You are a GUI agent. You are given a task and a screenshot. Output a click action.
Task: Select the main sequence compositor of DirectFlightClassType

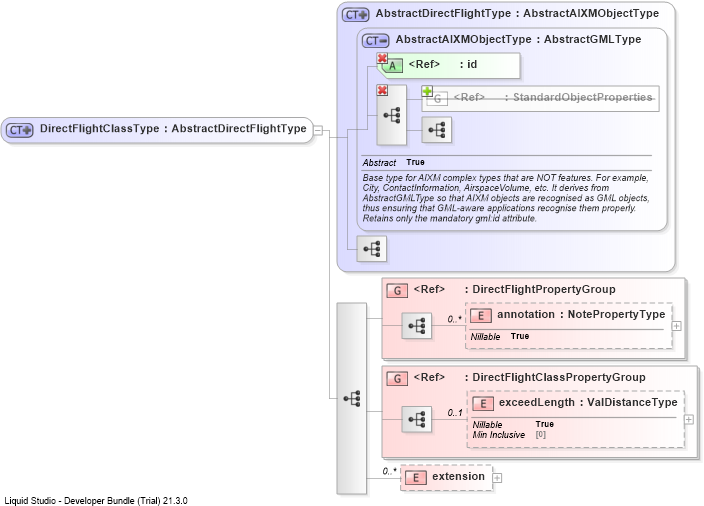click(x=352, y=398)
